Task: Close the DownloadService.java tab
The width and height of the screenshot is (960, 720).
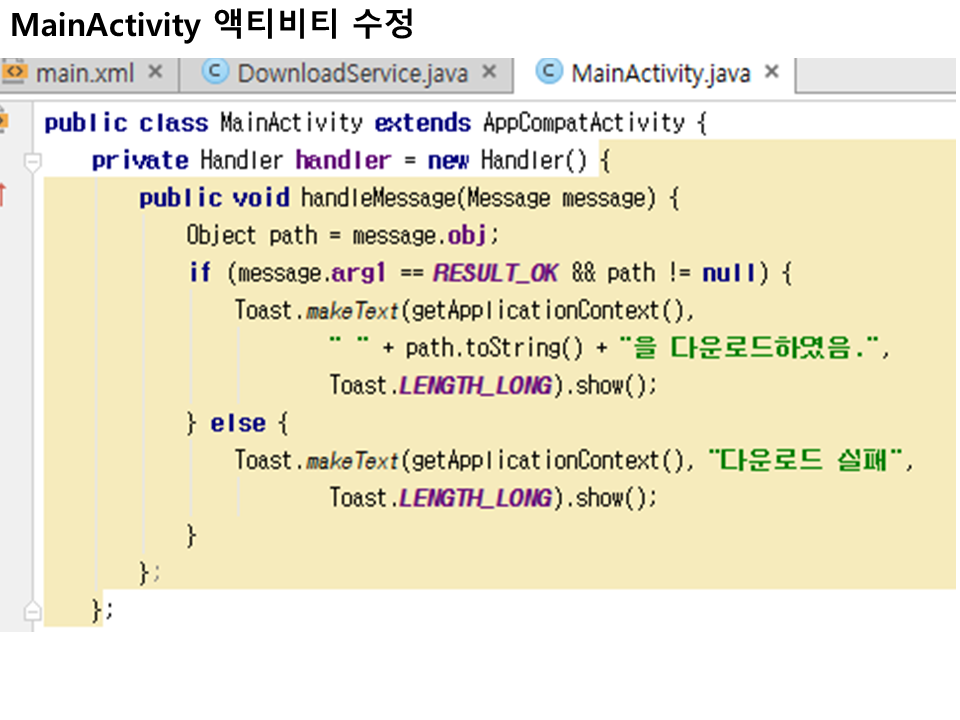Action: pos(488,72)
